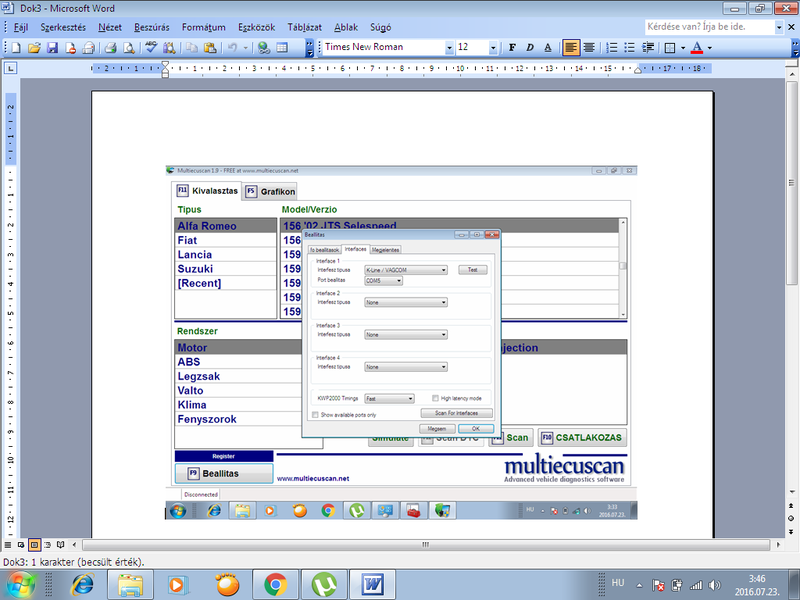This screenshot has height=600, width=800.
Task: Switch to Reading Layout view
Action: tap(61, 545)
